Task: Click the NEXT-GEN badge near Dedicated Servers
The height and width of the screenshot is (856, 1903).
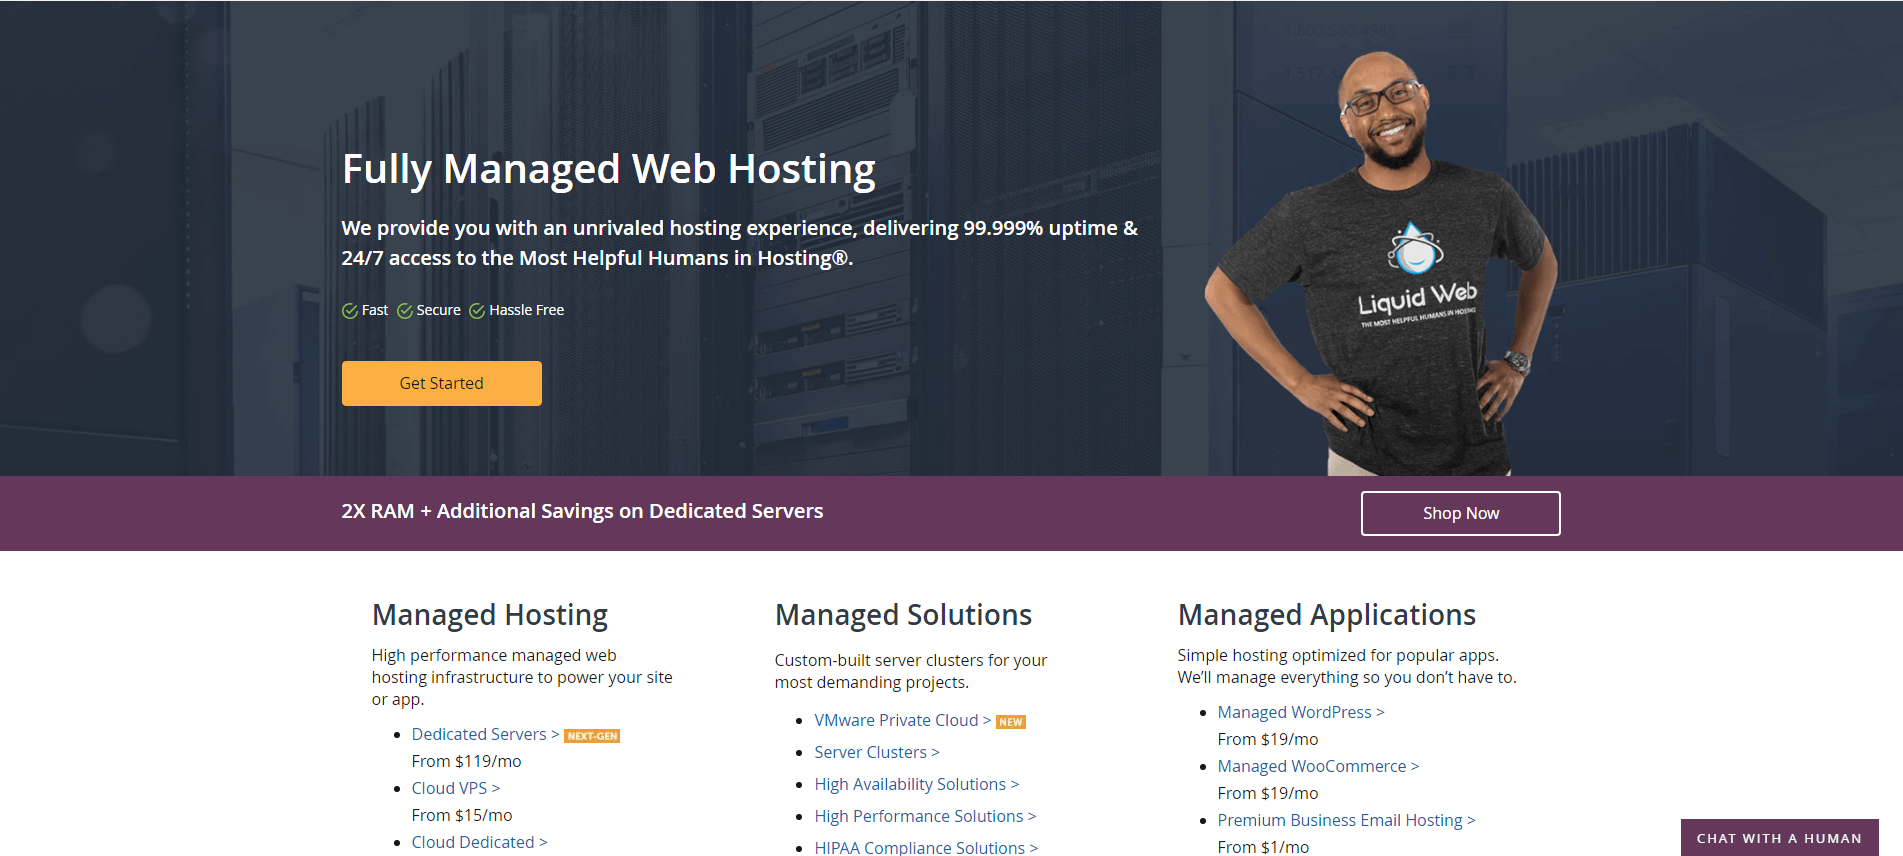Action: [592, 736]
